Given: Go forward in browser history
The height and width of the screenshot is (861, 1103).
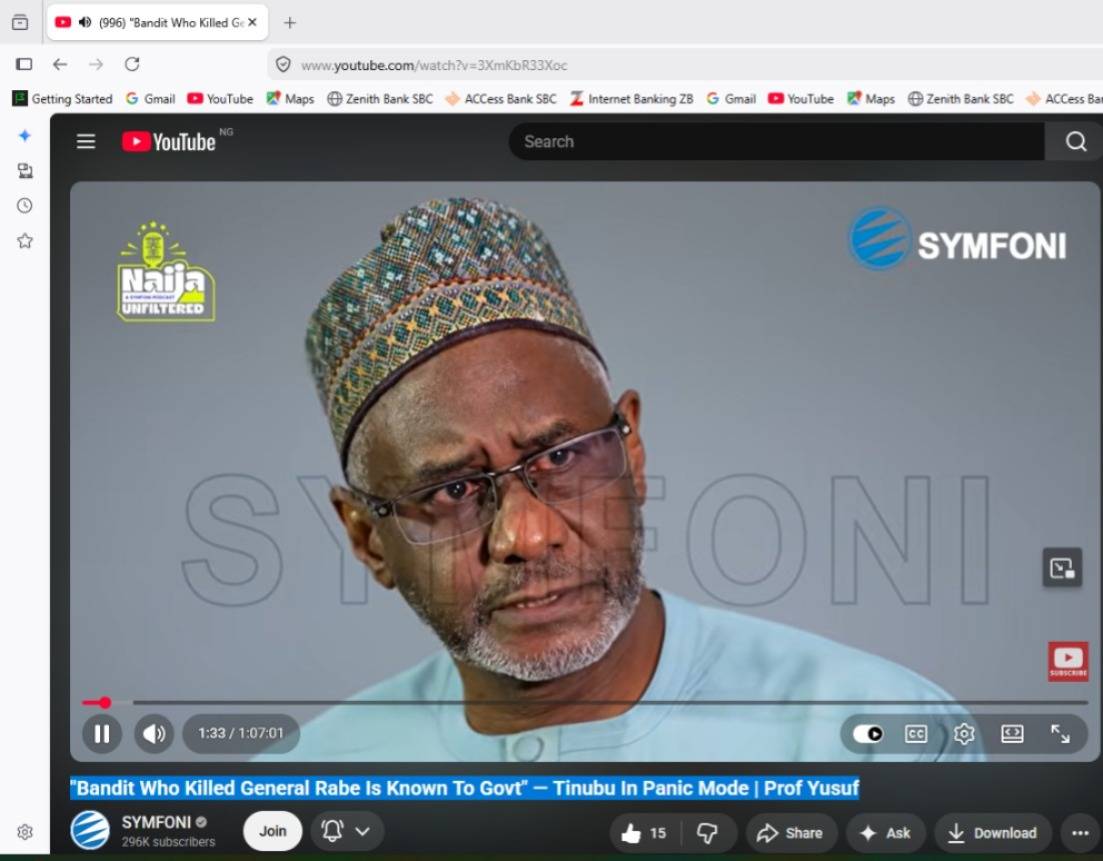Looking at the screenshot, I should pyautogui.click(x=96, y=65).
